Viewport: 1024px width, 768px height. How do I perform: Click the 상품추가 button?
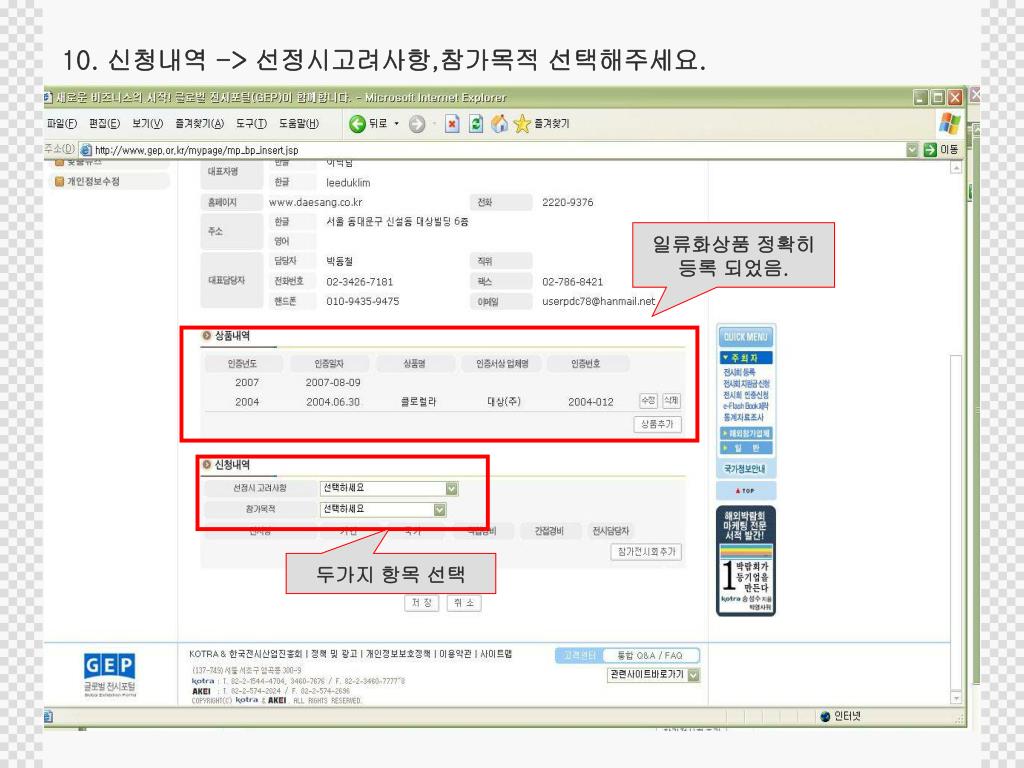click(657, 424)
